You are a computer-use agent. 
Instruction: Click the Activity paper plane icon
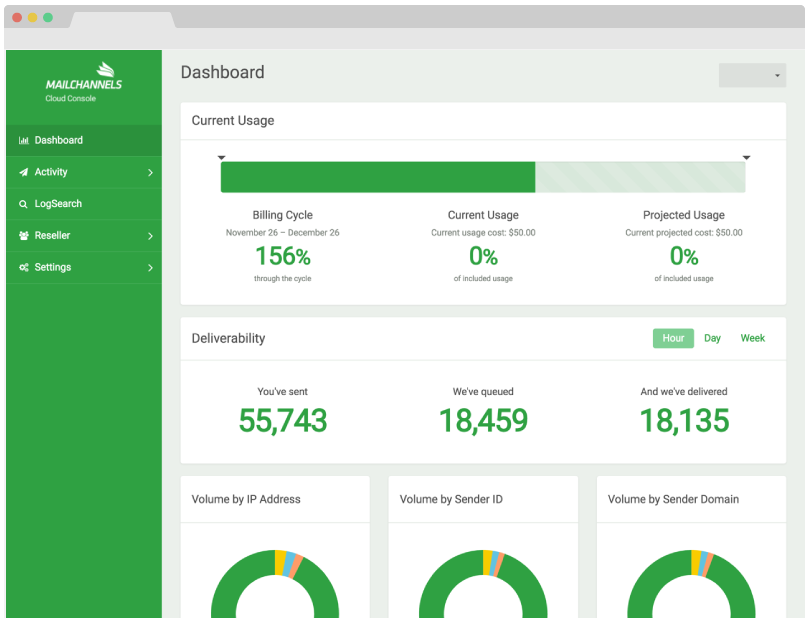click(23, 172)
